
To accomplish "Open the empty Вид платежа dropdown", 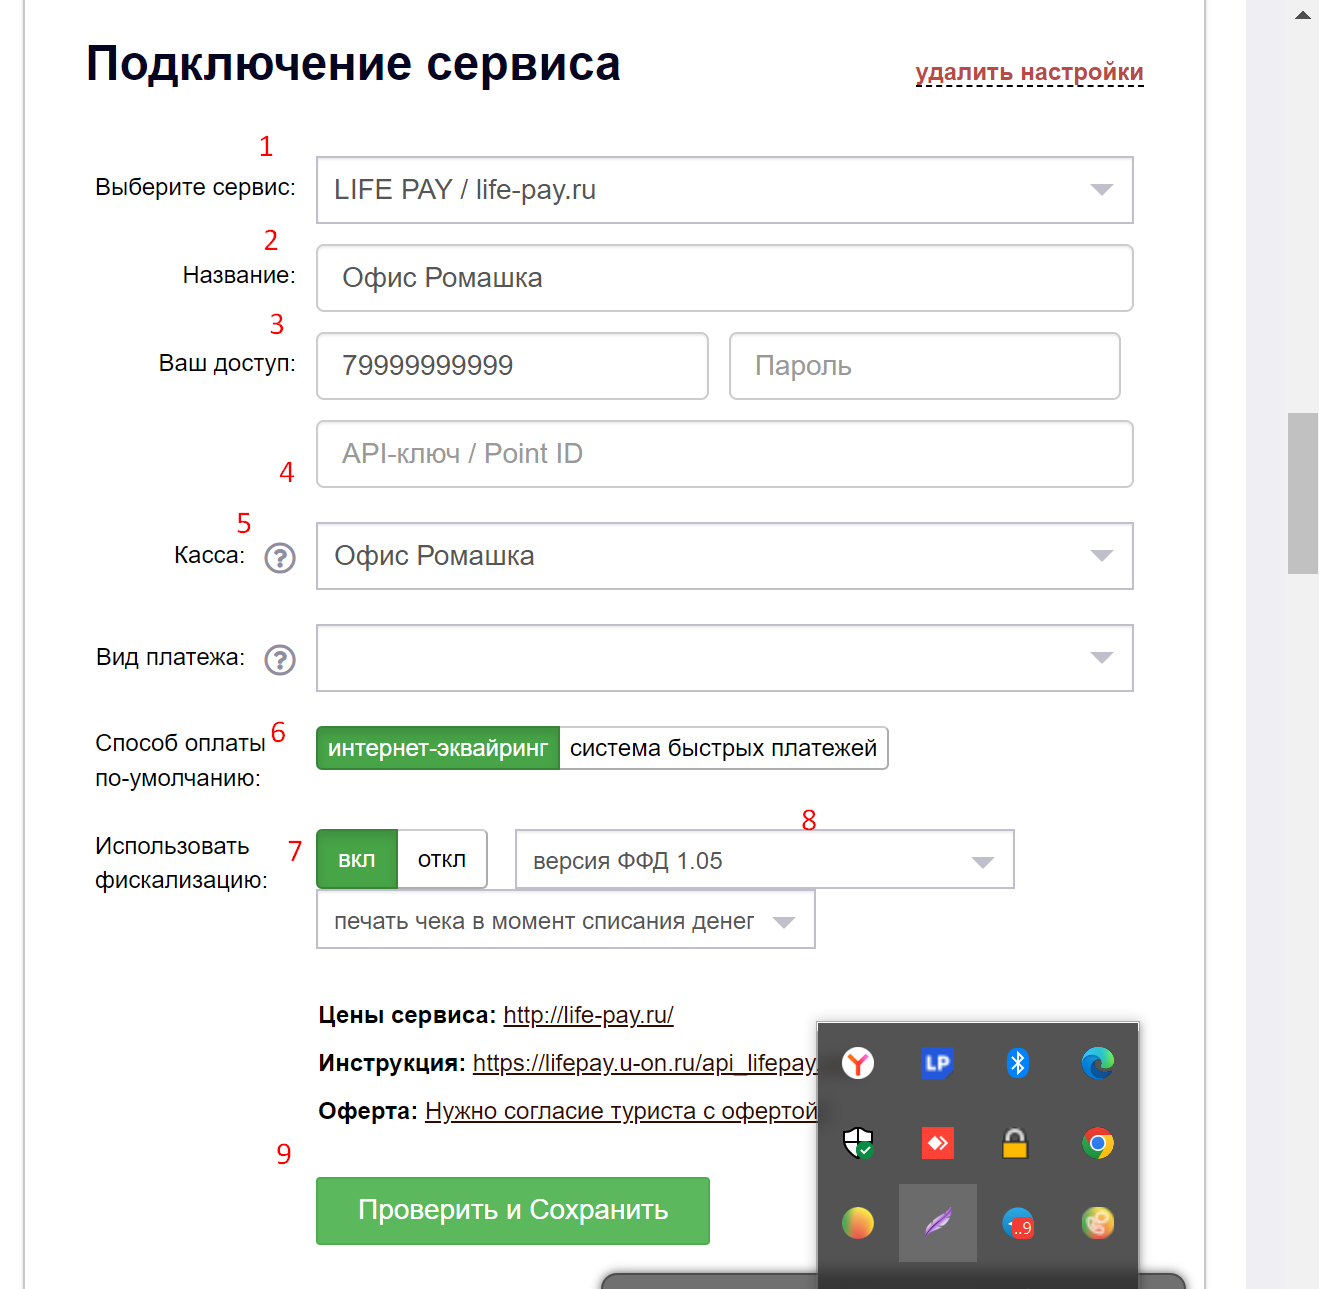I will pyautogui.click(x=725, y=658).
